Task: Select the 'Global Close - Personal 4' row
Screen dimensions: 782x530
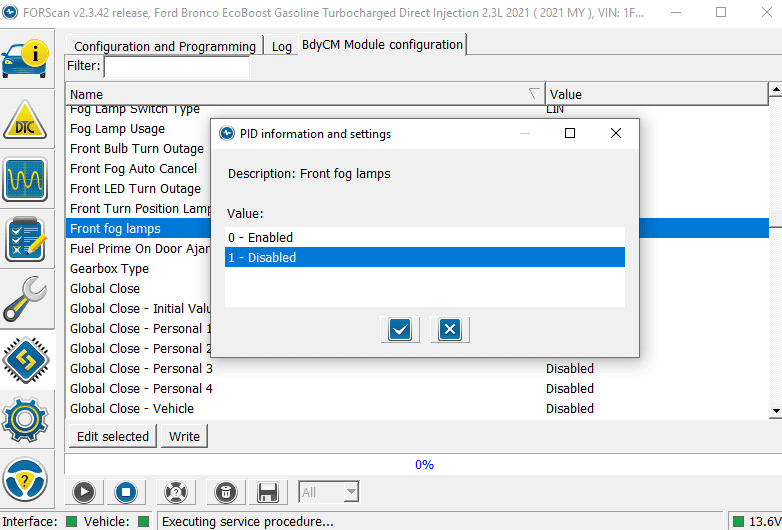Action: [417, 388]
